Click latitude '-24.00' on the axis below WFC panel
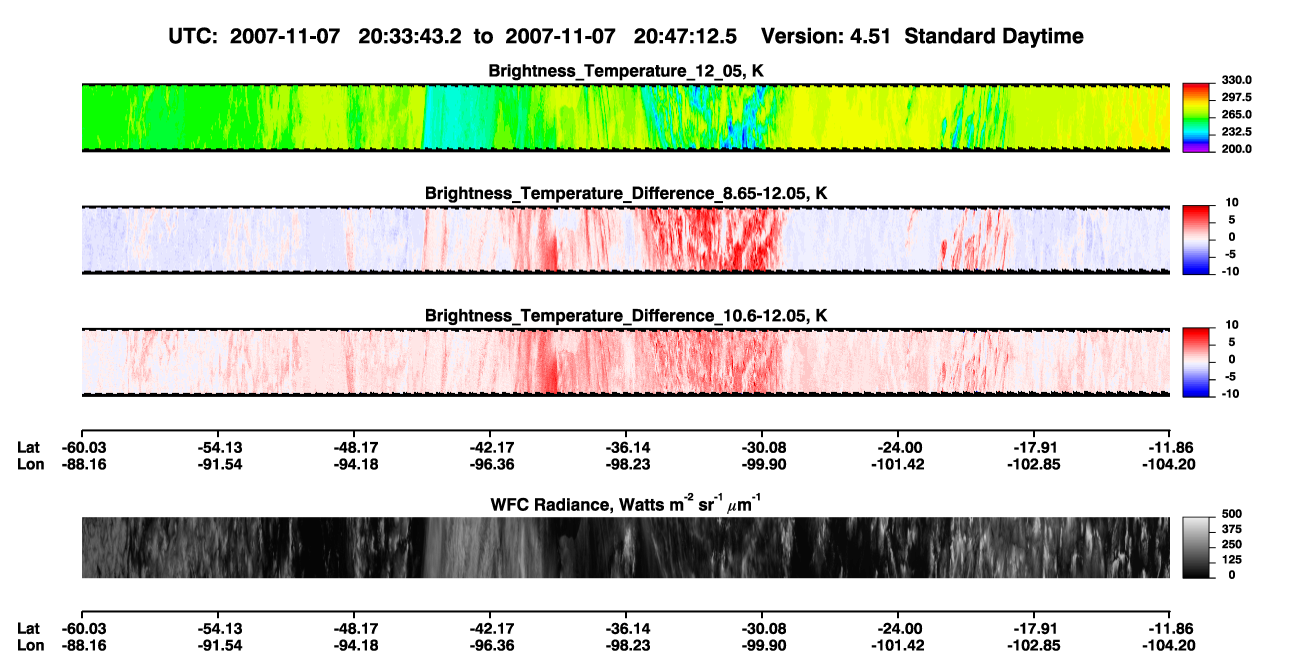 898,628
